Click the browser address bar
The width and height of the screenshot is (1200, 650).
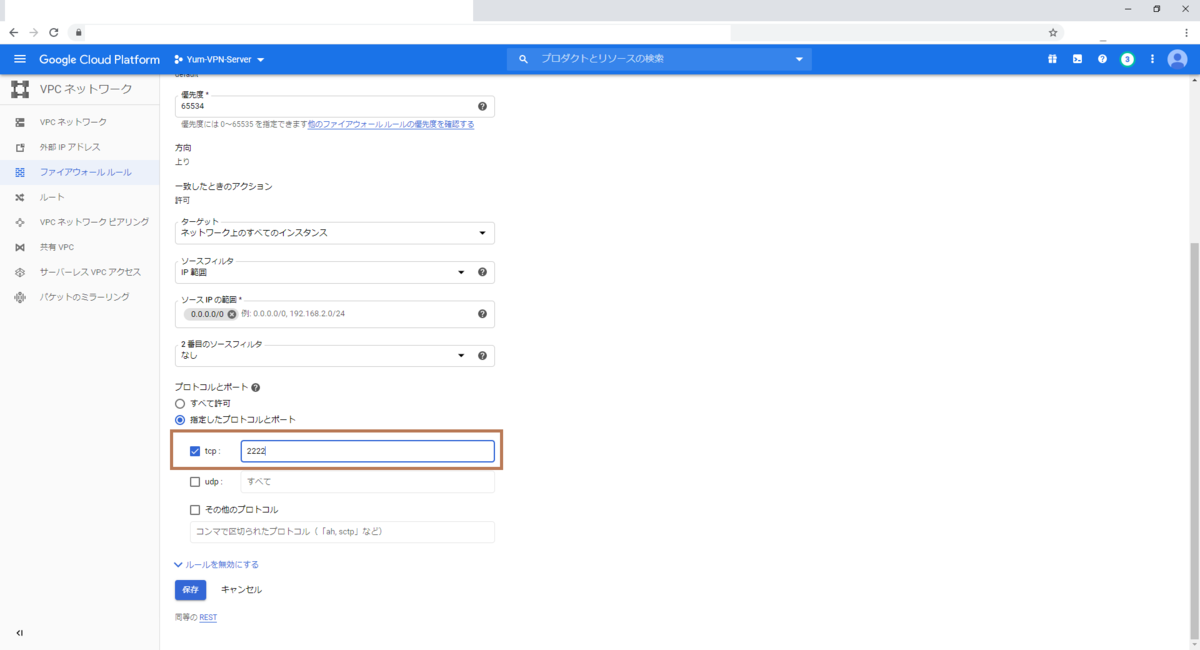click(555, 32)
